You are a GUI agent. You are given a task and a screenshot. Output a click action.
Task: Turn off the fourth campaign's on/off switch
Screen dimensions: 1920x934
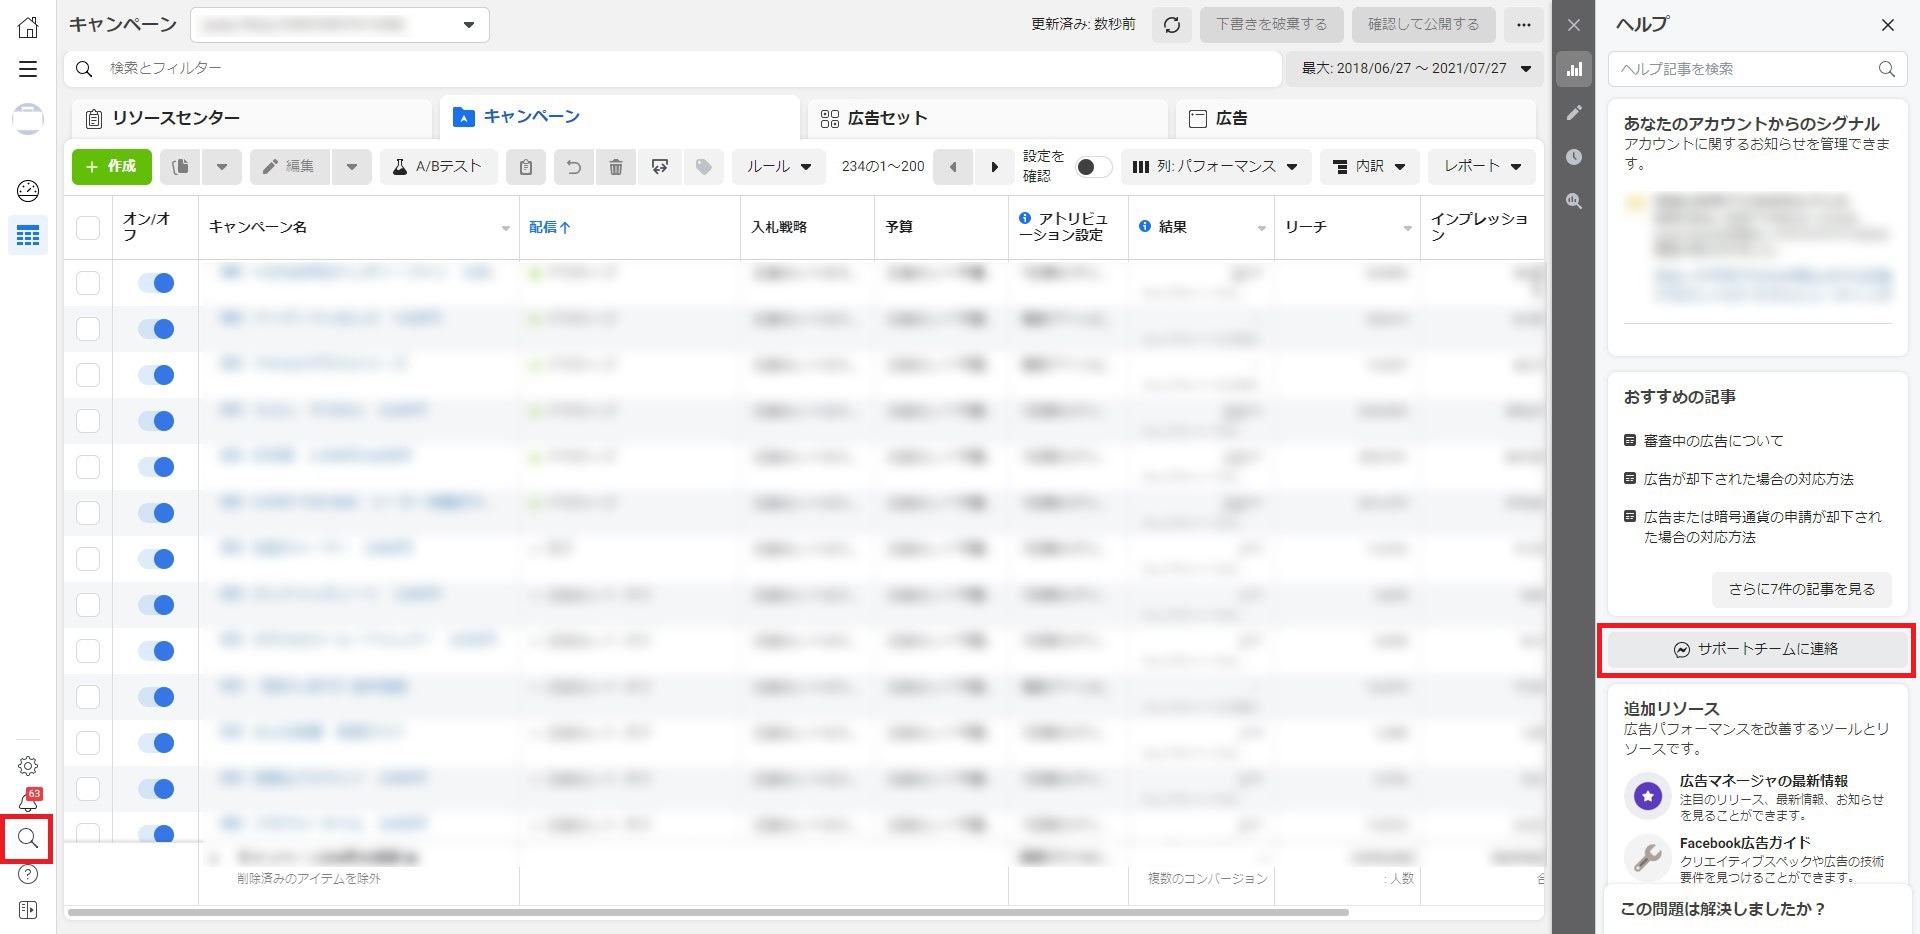[156, 421]
